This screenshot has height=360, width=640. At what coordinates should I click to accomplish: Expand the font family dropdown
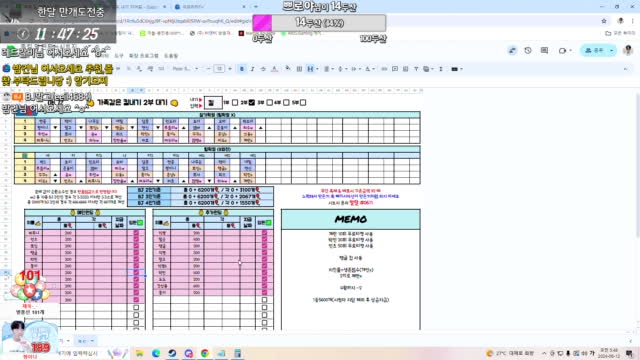(x=185, y=69)
